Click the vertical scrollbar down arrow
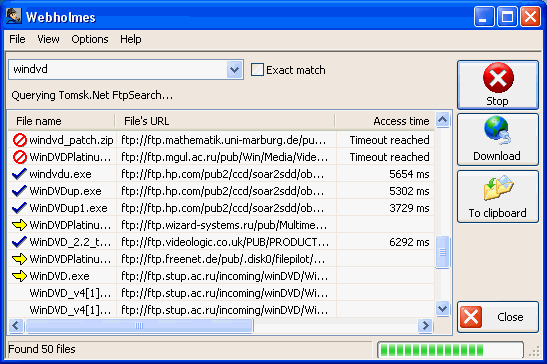The height and width of the screenshot is (364, 547). click(442, 309)
